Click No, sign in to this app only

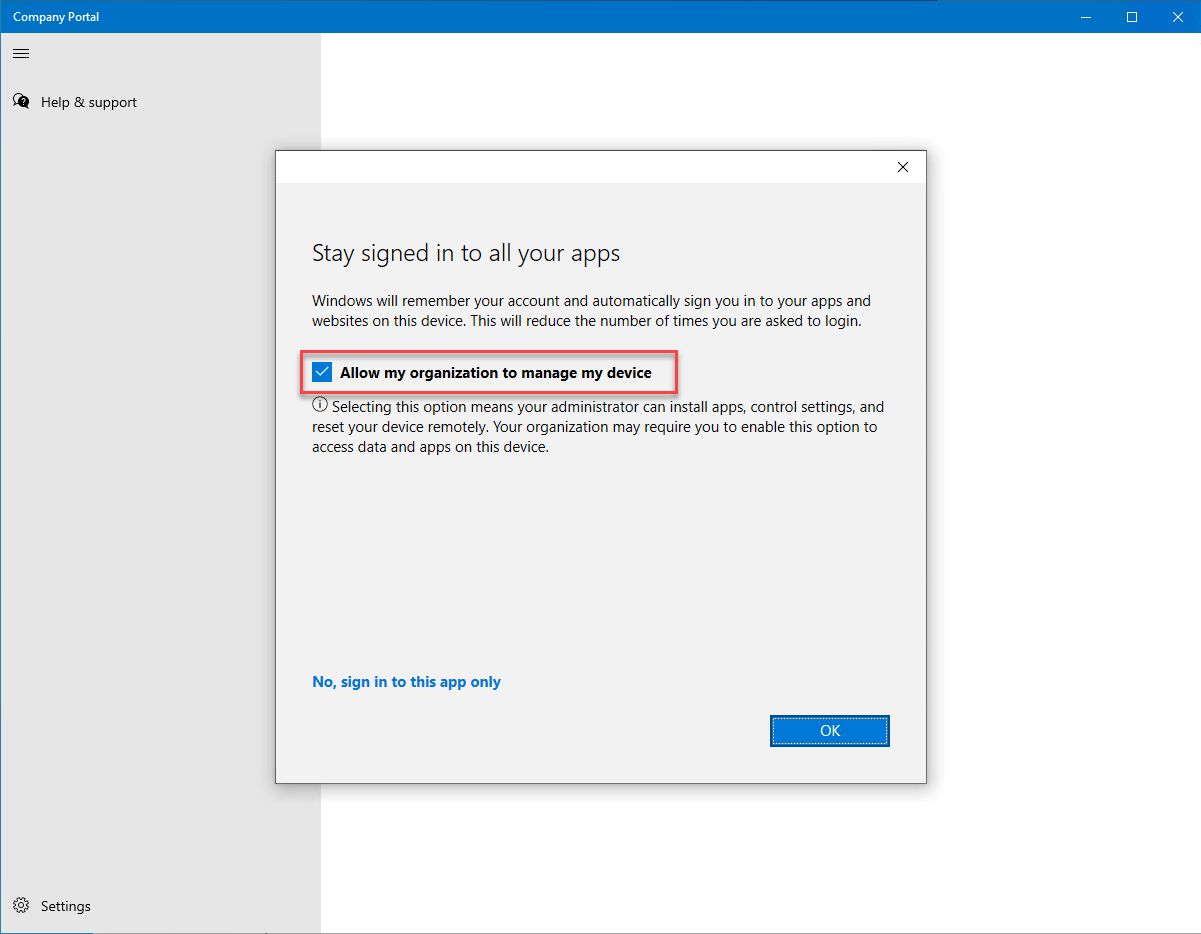click(406, 681)
